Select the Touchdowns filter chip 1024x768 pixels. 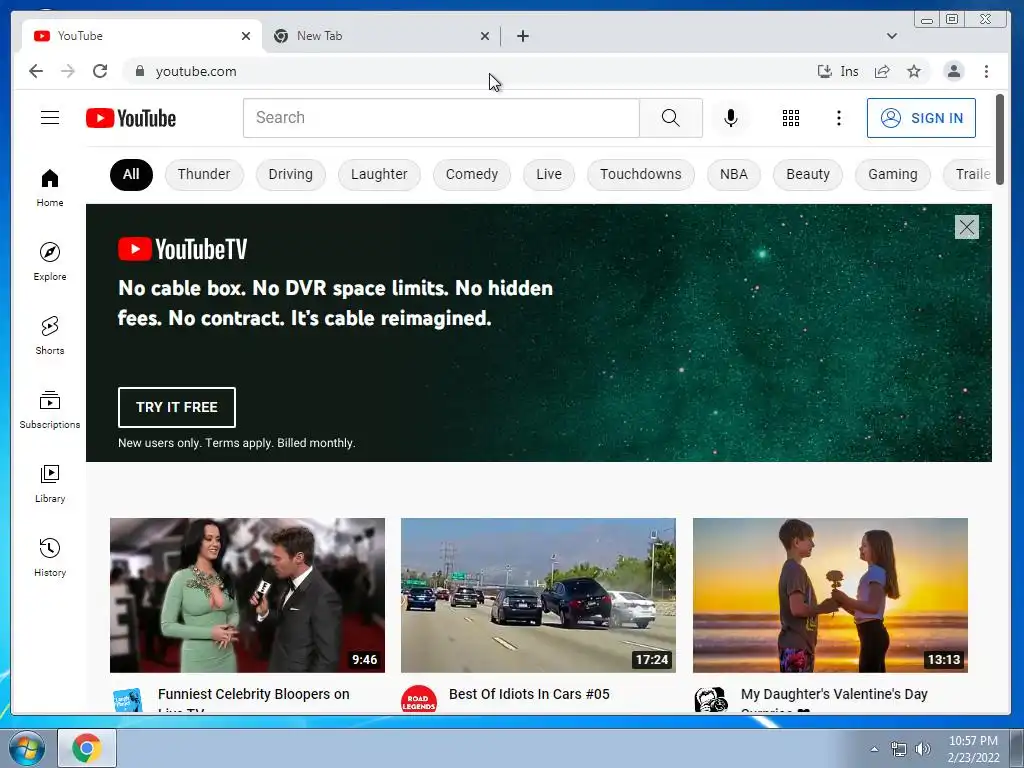pos(641,174)
